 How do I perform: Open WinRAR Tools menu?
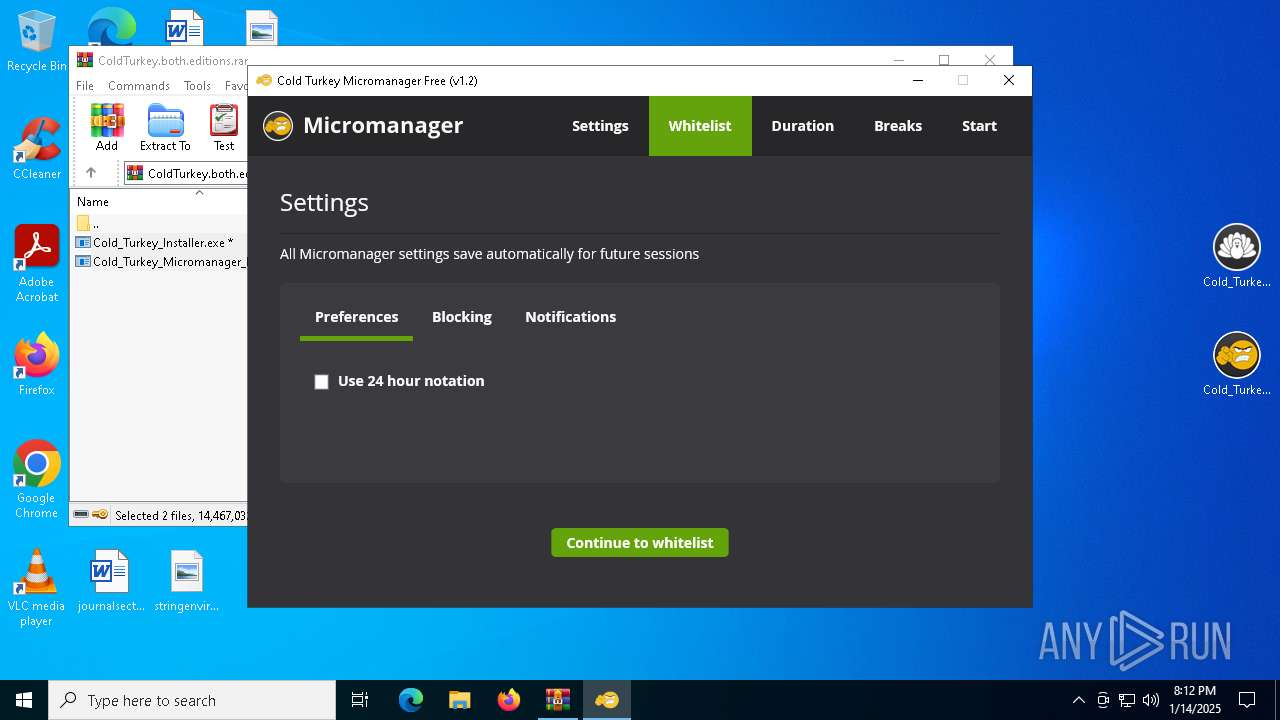point(197,86)
